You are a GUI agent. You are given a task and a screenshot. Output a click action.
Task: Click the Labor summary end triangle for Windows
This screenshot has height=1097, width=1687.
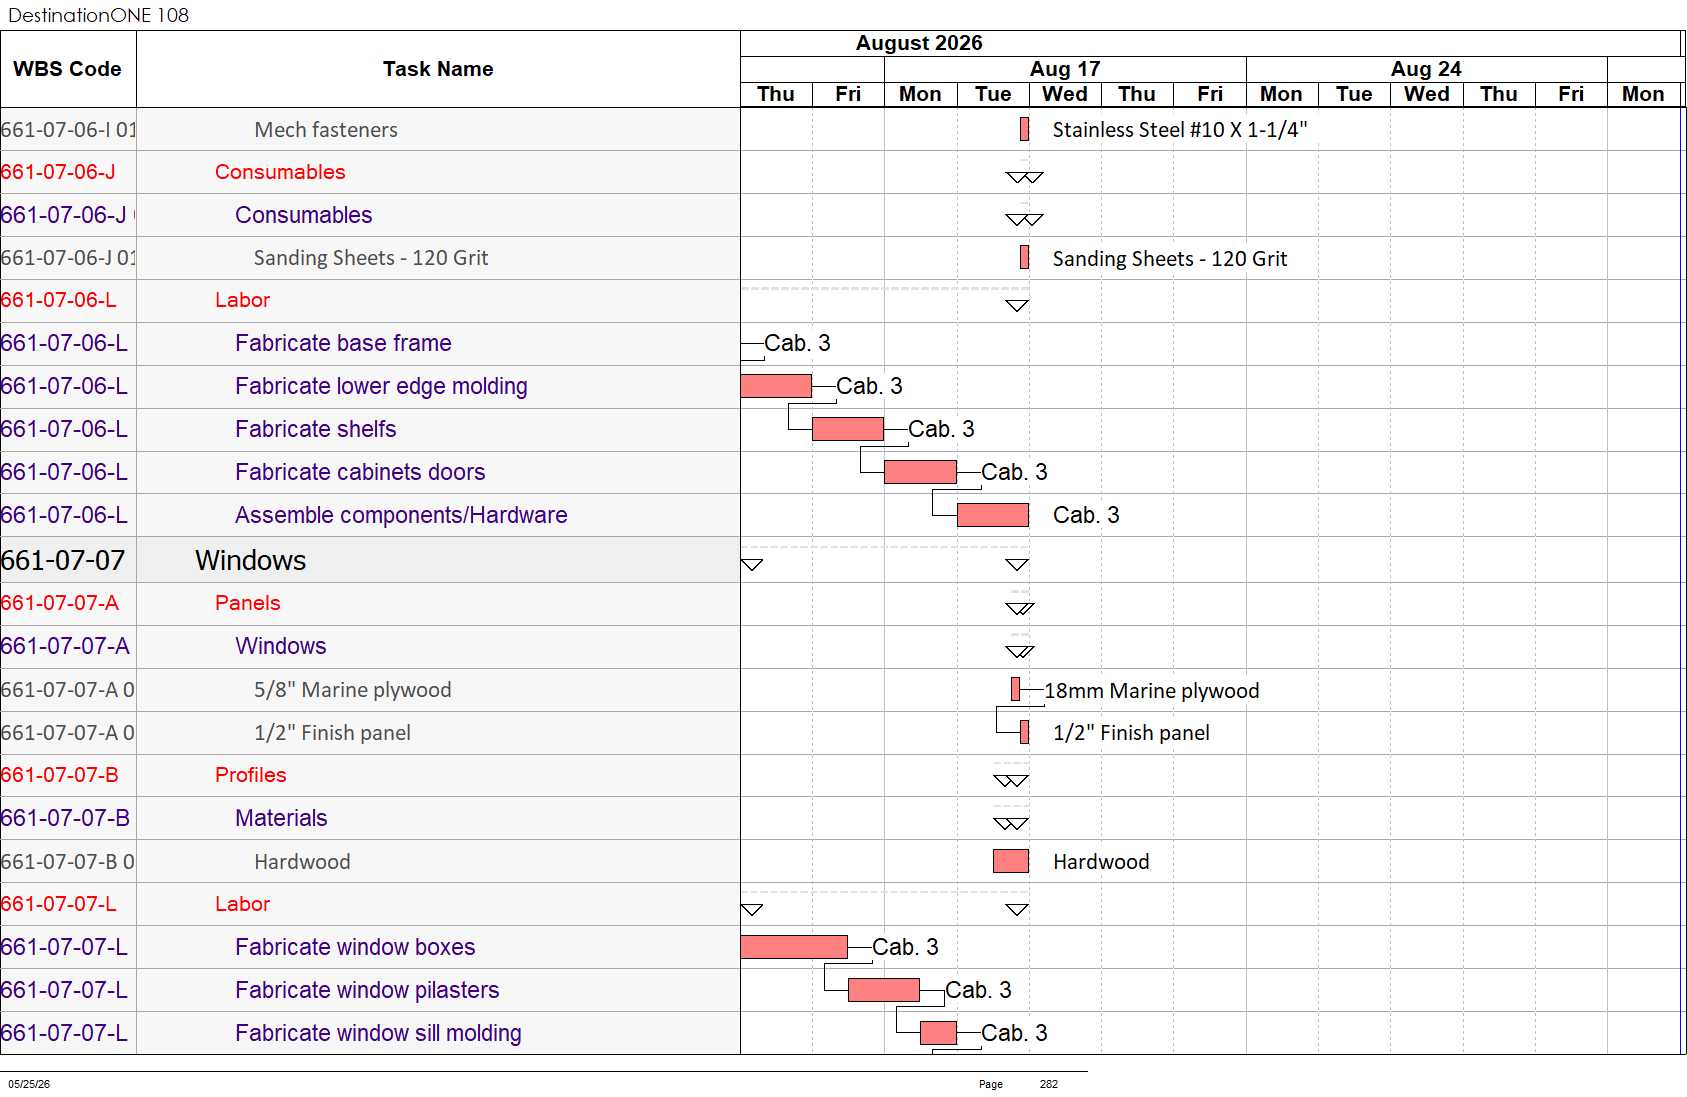coord(1017,910)
